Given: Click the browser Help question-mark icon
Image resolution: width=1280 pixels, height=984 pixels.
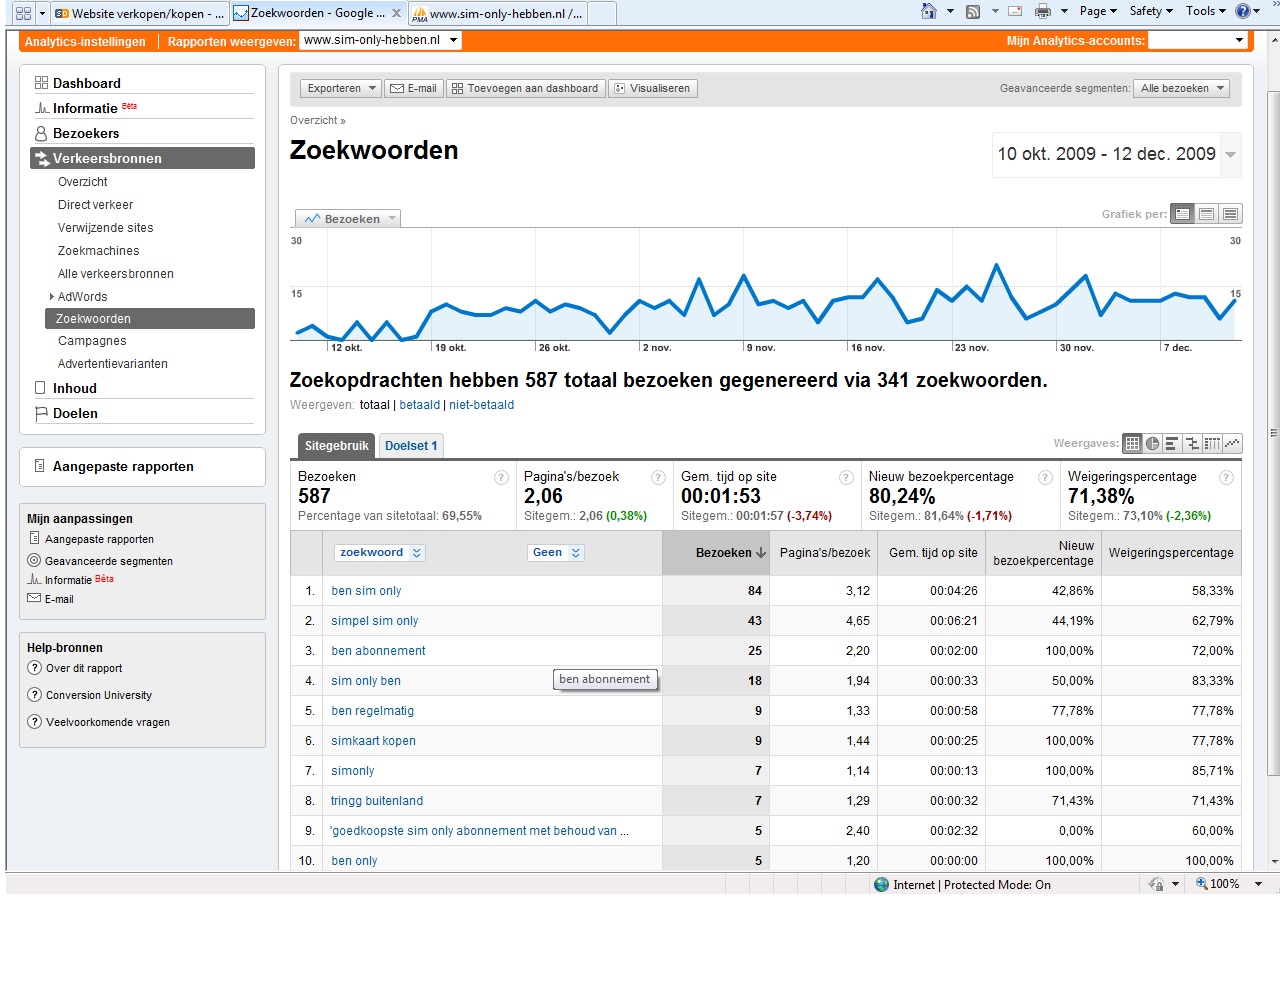Looking at the screenshot, I should point(1243,11).
